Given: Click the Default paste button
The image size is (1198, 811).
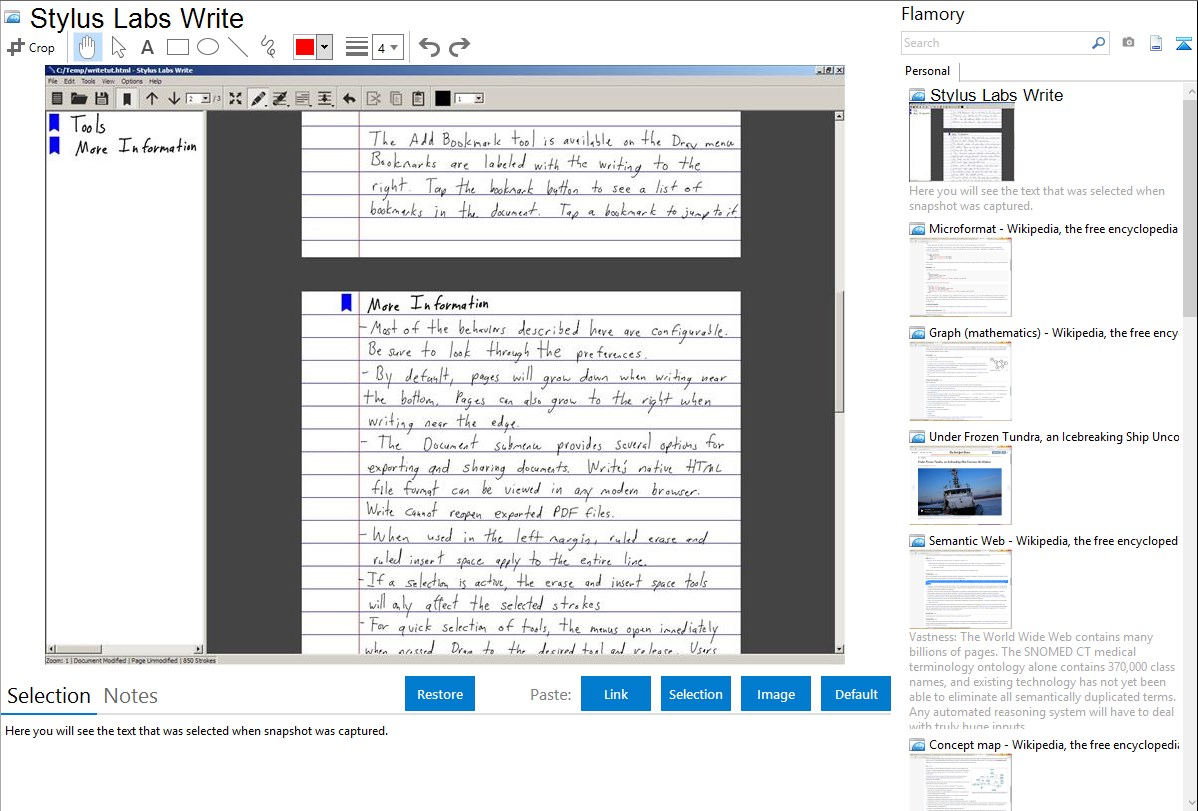Looking at the screenshot, I should click(x=856, y=694).
